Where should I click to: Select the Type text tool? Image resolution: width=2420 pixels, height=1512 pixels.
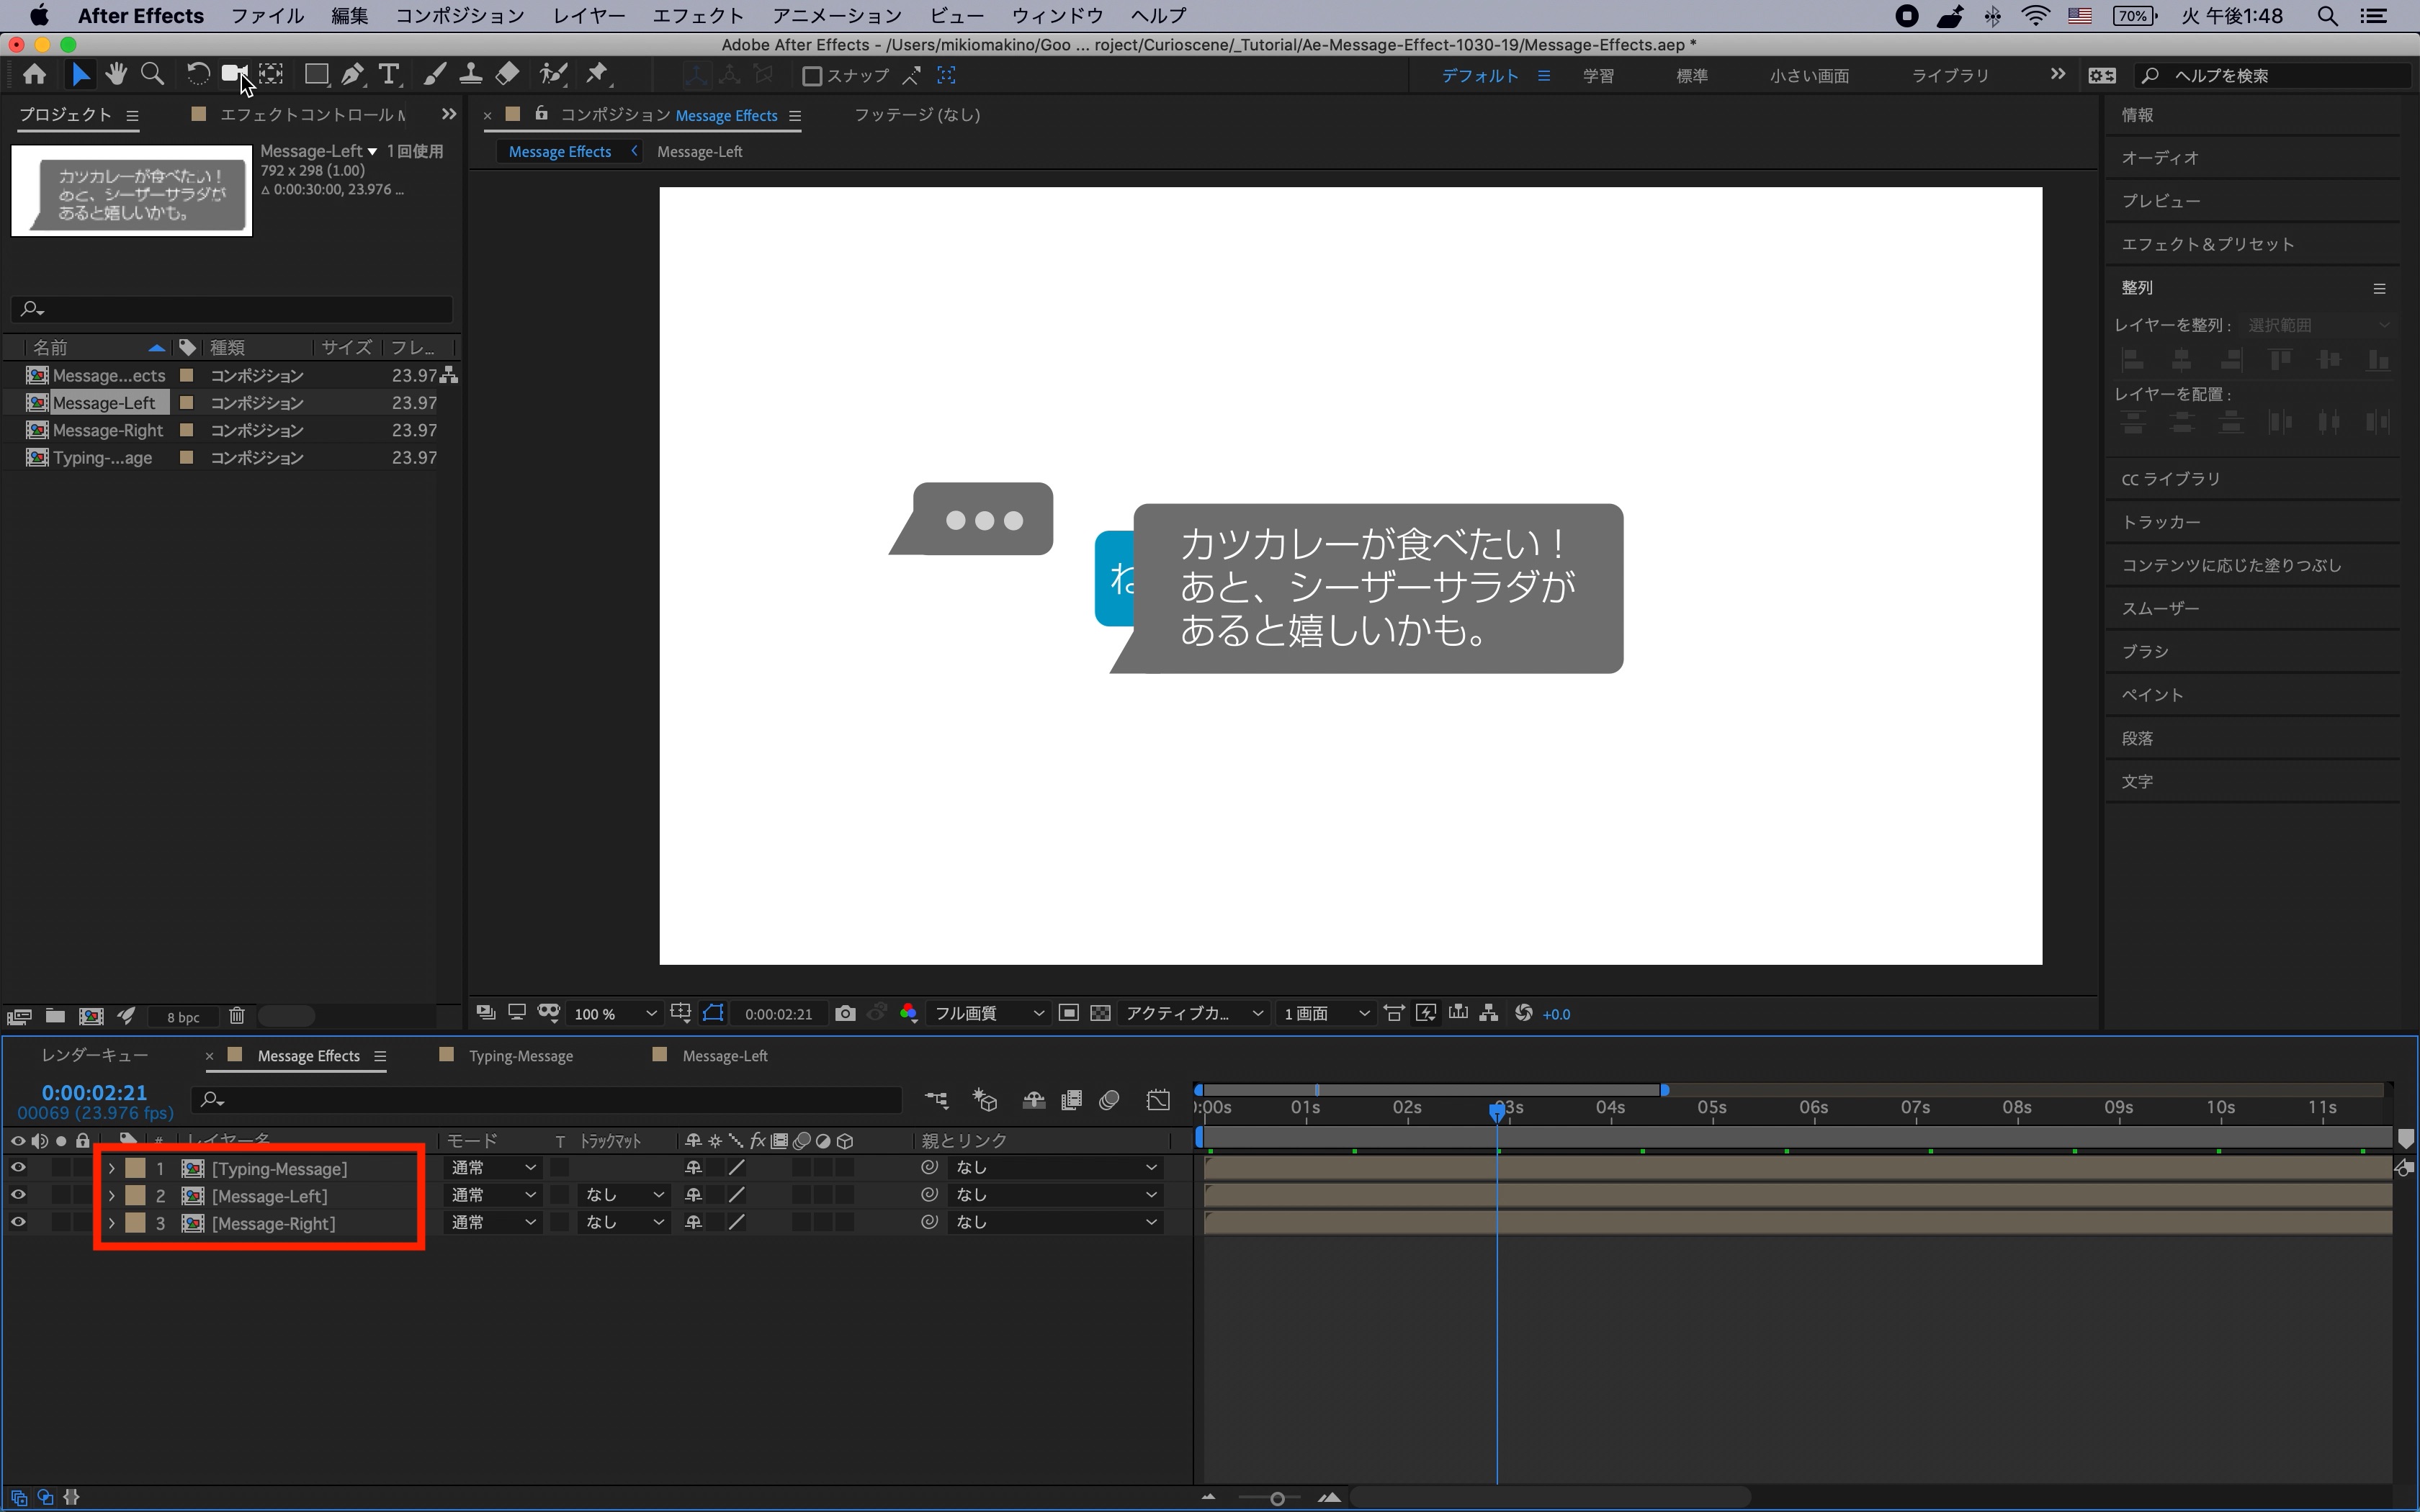(388, 74)
